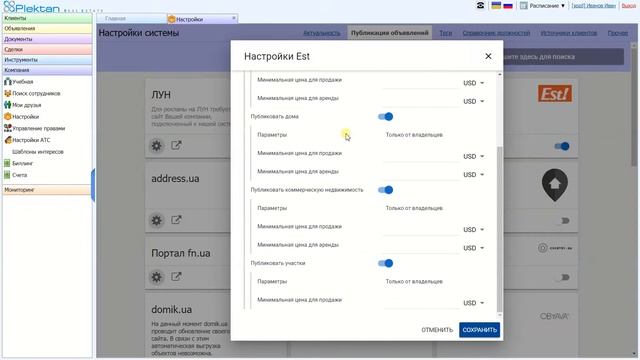Open Настройки in sidebar
The height and width of the screenshot is (360, 640).
21,117
